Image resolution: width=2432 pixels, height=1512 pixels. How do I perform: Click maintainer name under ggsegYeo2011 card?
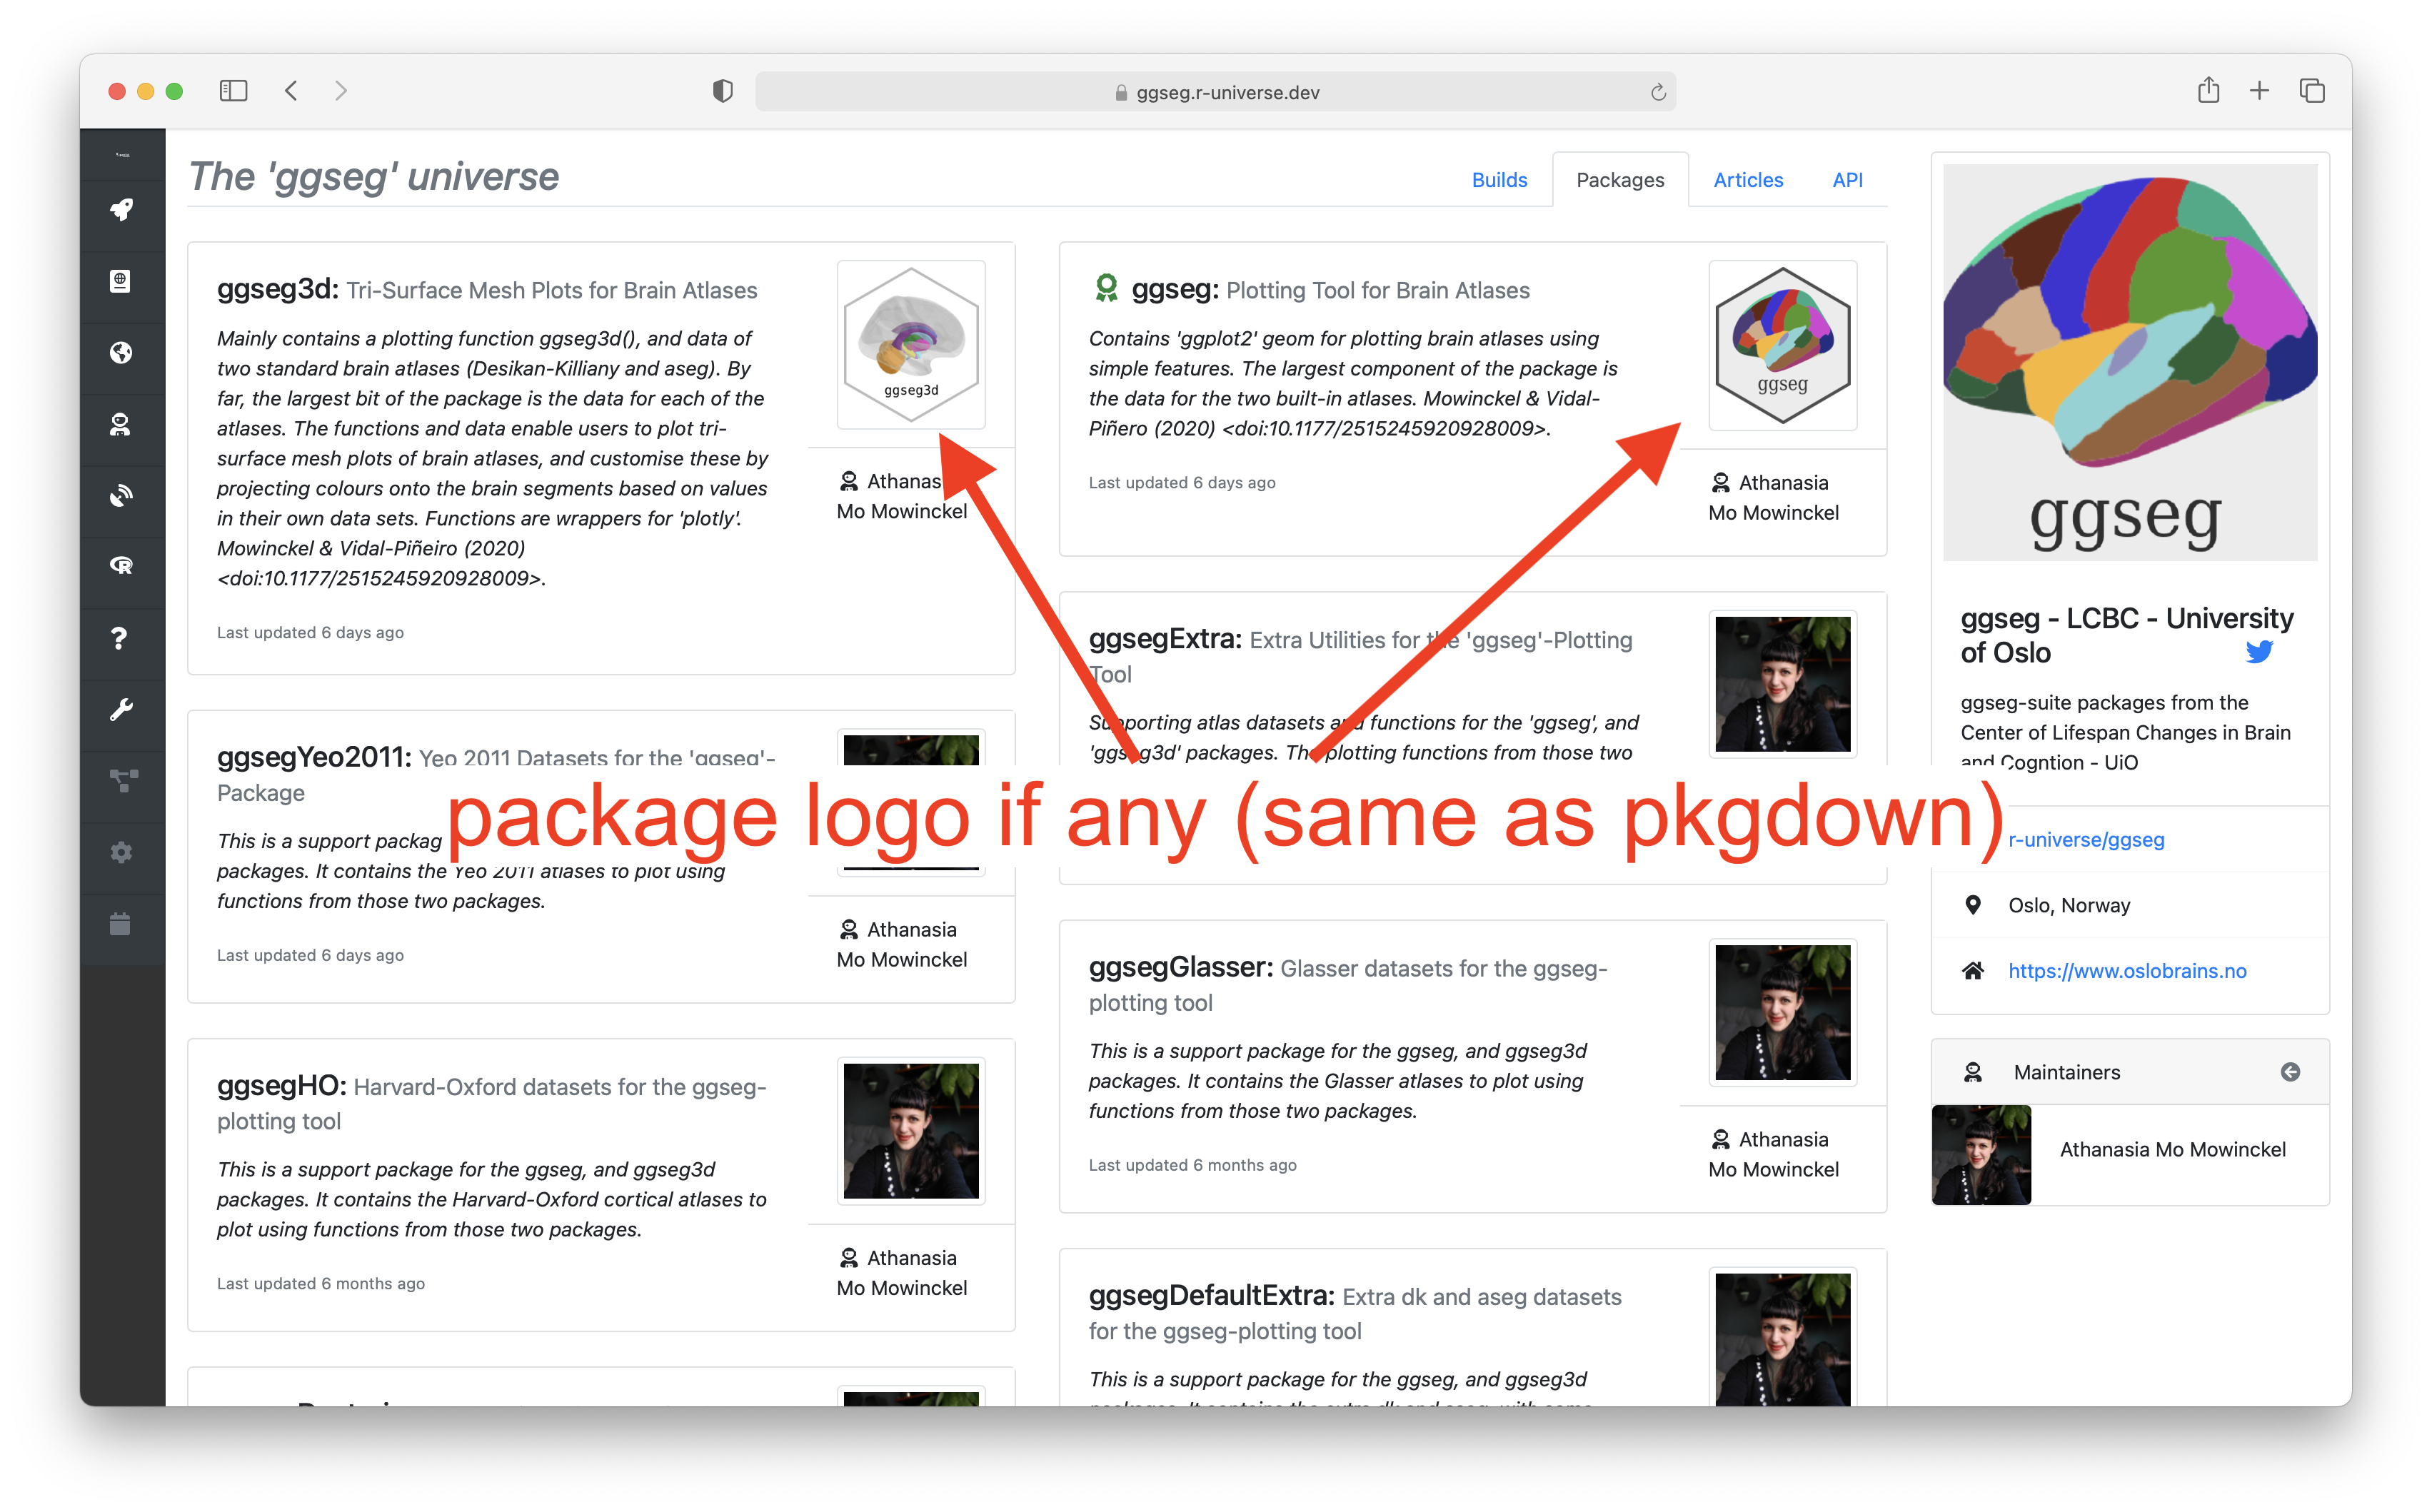(901, 944)
